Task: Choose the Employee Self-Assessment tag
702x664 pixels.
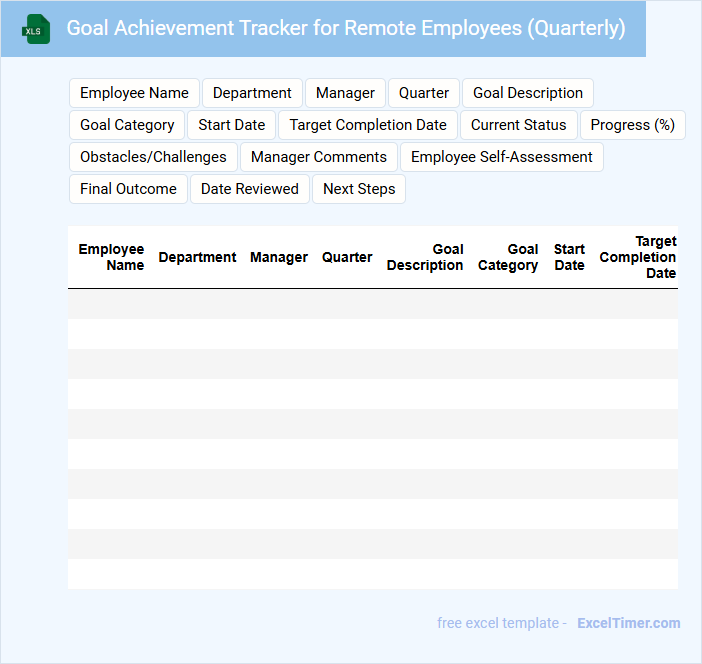Action: coord(501,157)
